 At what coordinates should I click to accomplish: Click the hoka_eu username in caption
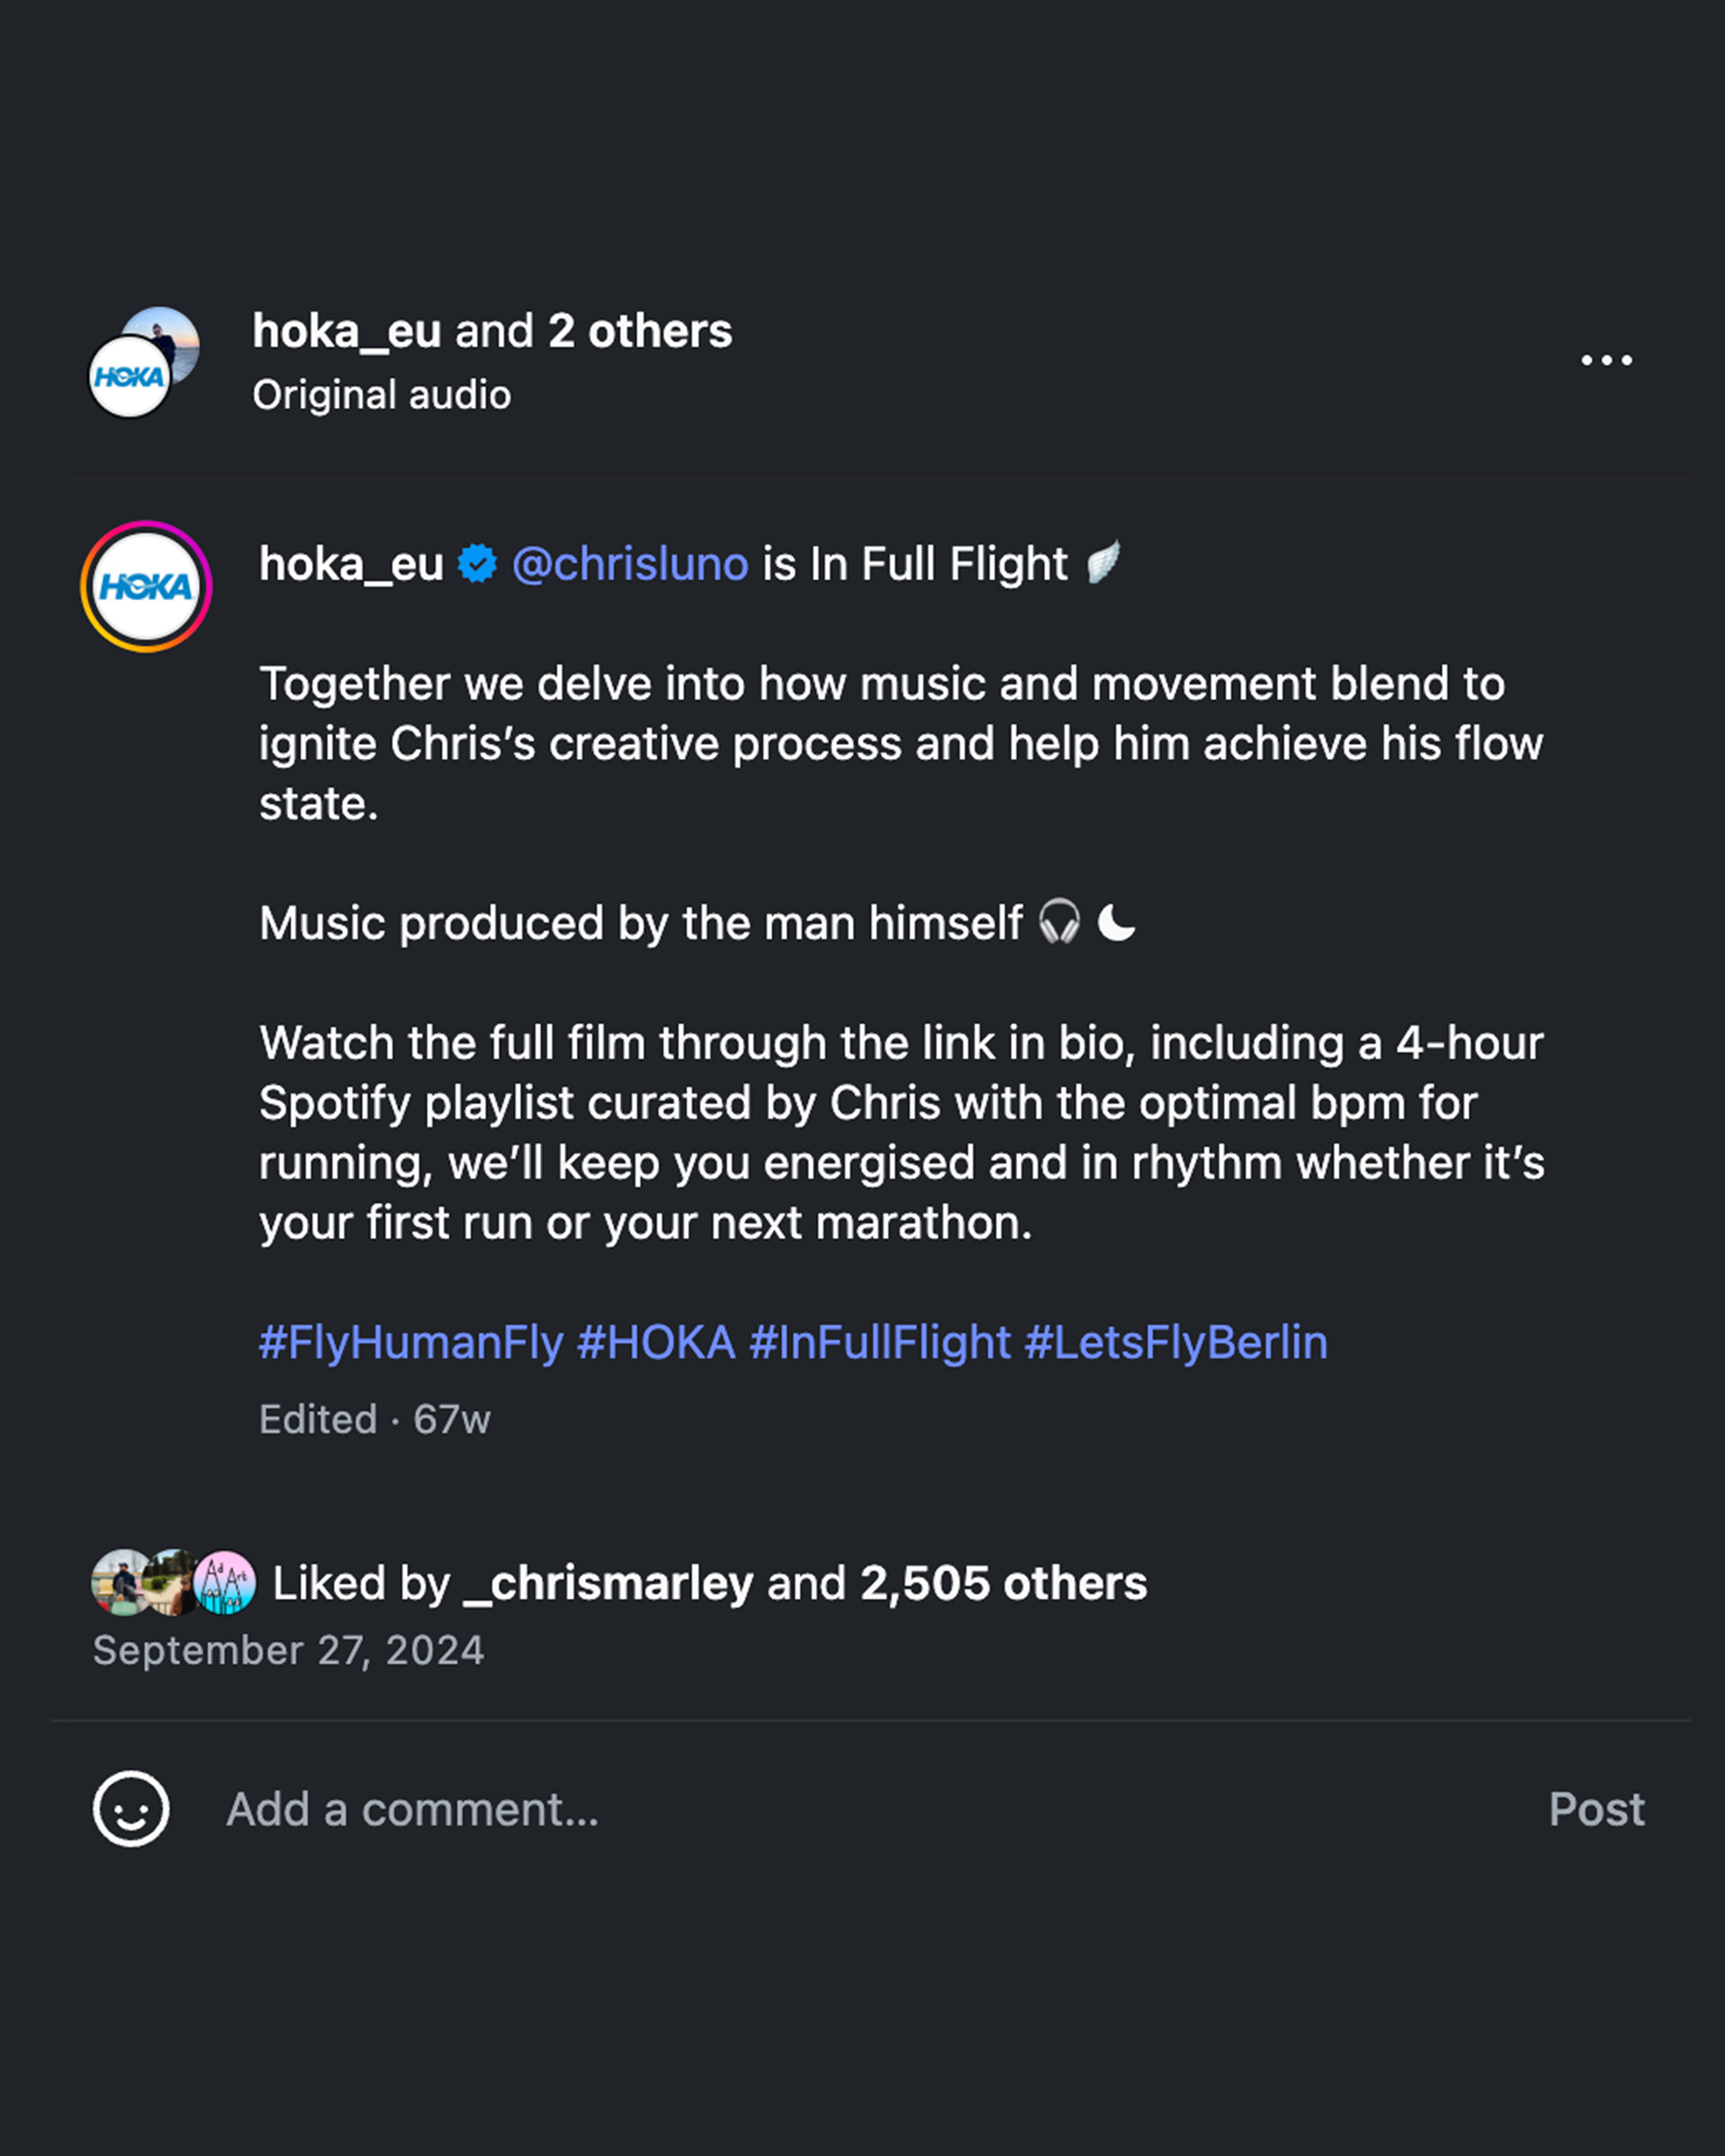[x=351, y=564]
